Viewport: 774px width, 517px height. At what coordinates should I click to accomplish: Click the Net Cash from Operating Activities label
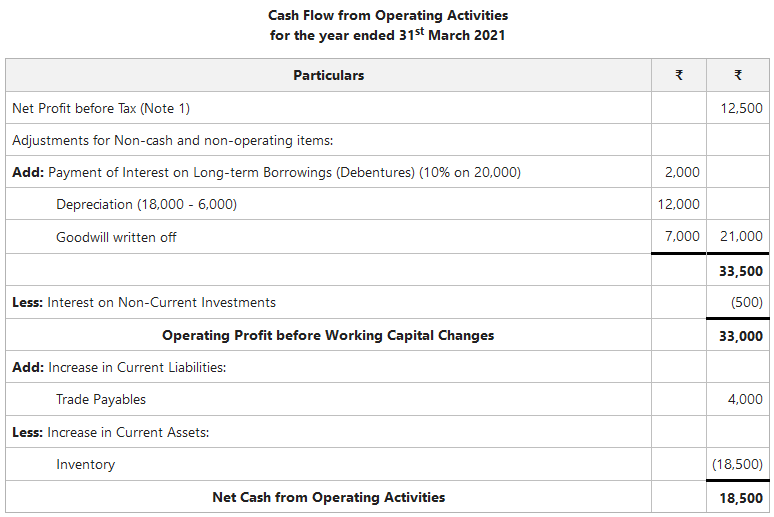[x=328, y=497]
